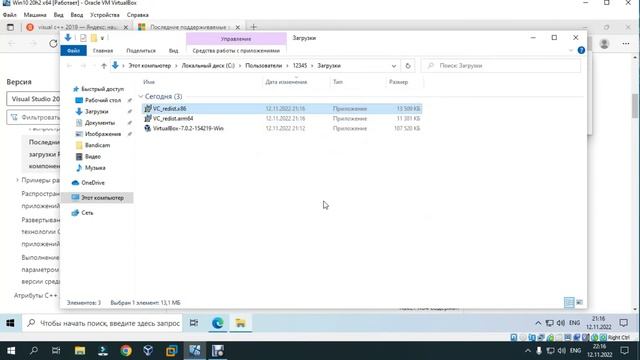Screen dimensions: 640x360
Task: Open Edge from the guest taskbar
Action: (x=218, y=323)
